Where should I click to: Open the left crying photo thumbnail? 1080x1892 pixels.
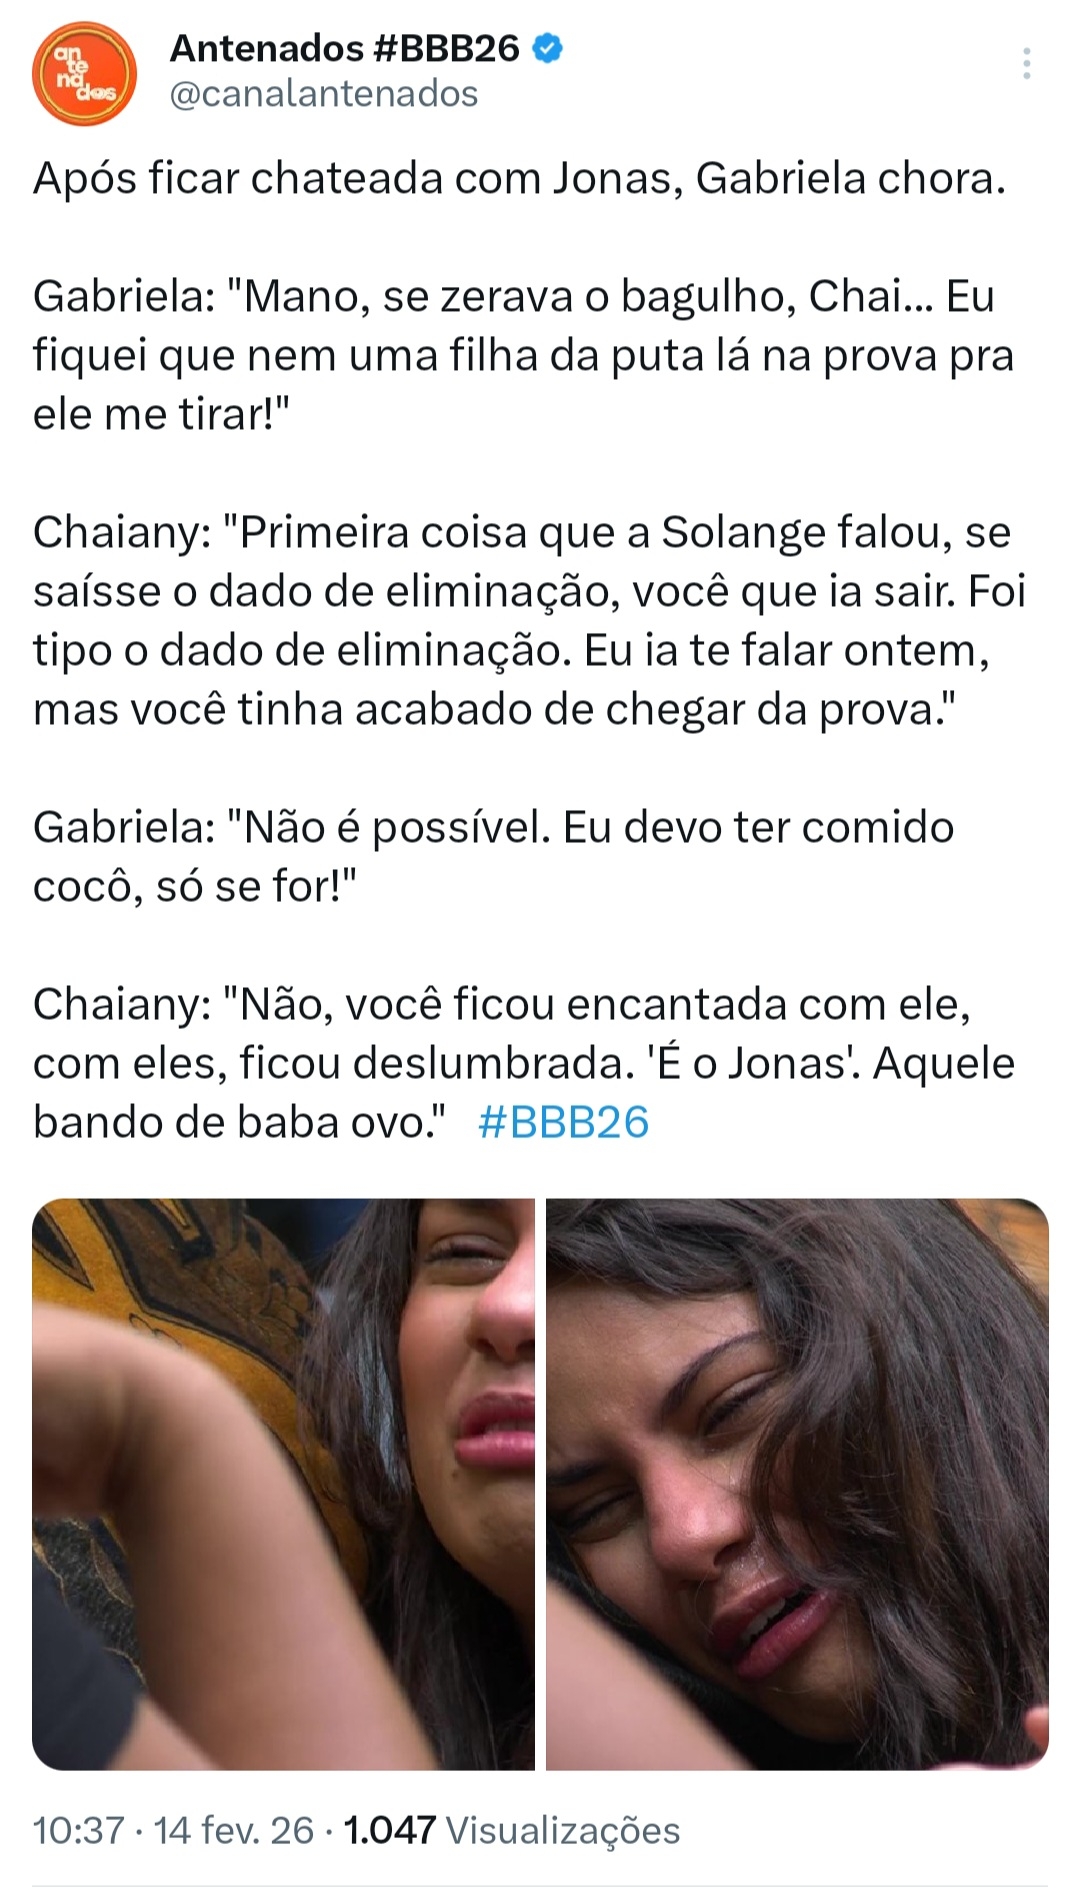[x=284, y=1484]
